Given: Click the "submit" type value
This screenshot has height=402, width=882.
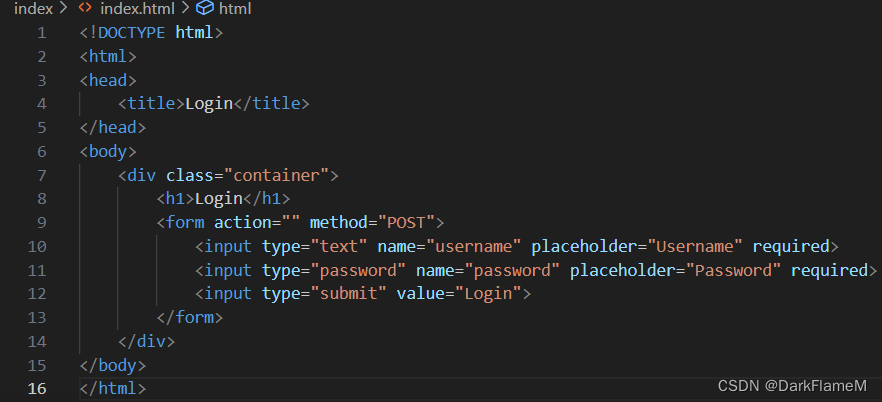Looking at the screenshot, I should (348, 293).
